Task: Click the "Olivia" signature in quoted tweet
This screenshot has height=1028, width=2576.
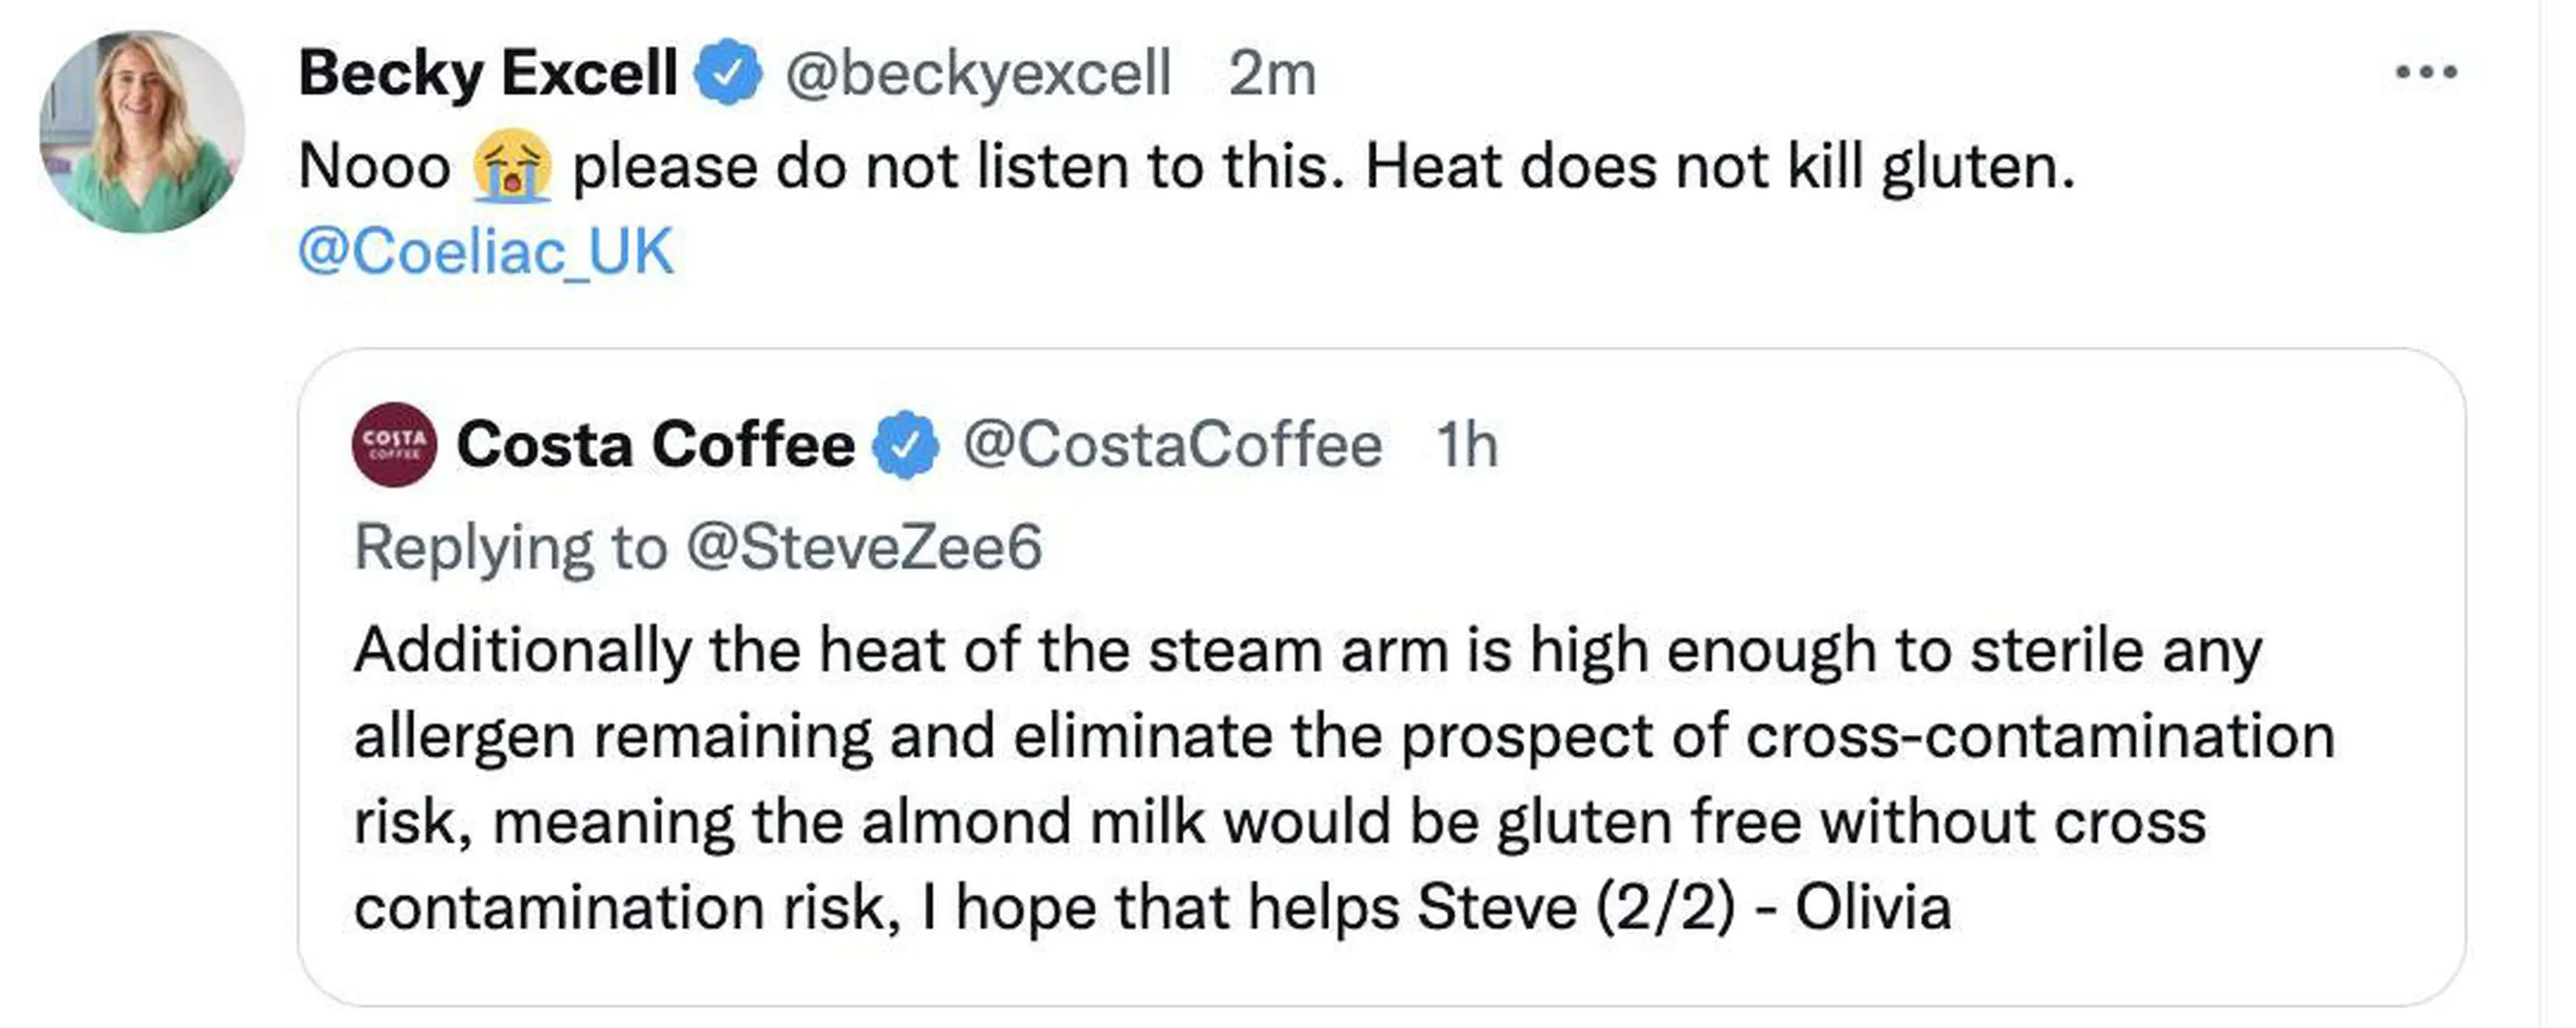Action: click(x=1872, y=907)
